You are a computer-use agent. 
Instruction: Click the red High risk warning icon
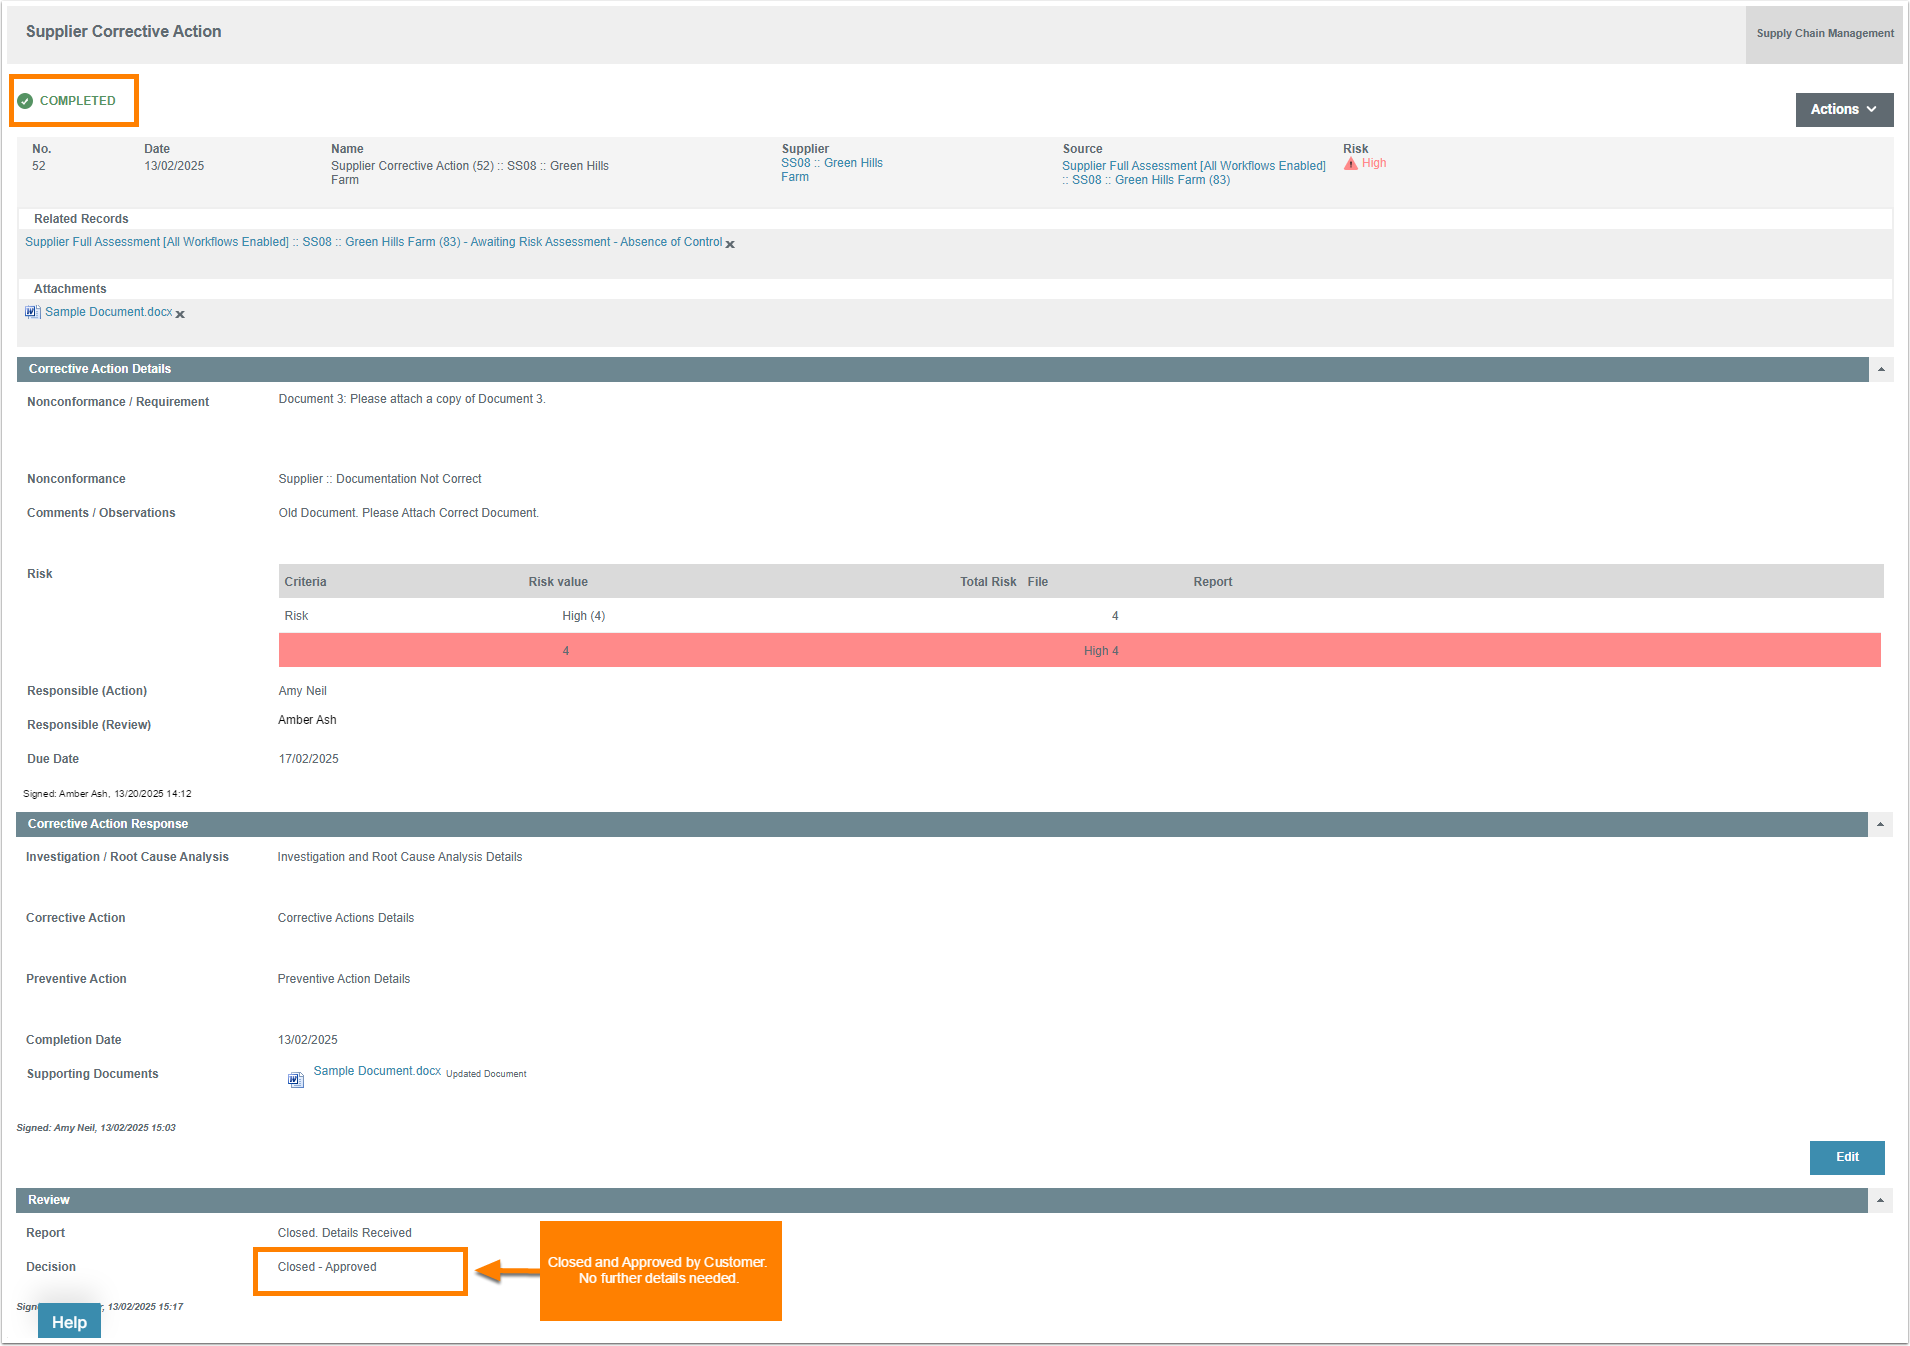tap(1351, 163)
